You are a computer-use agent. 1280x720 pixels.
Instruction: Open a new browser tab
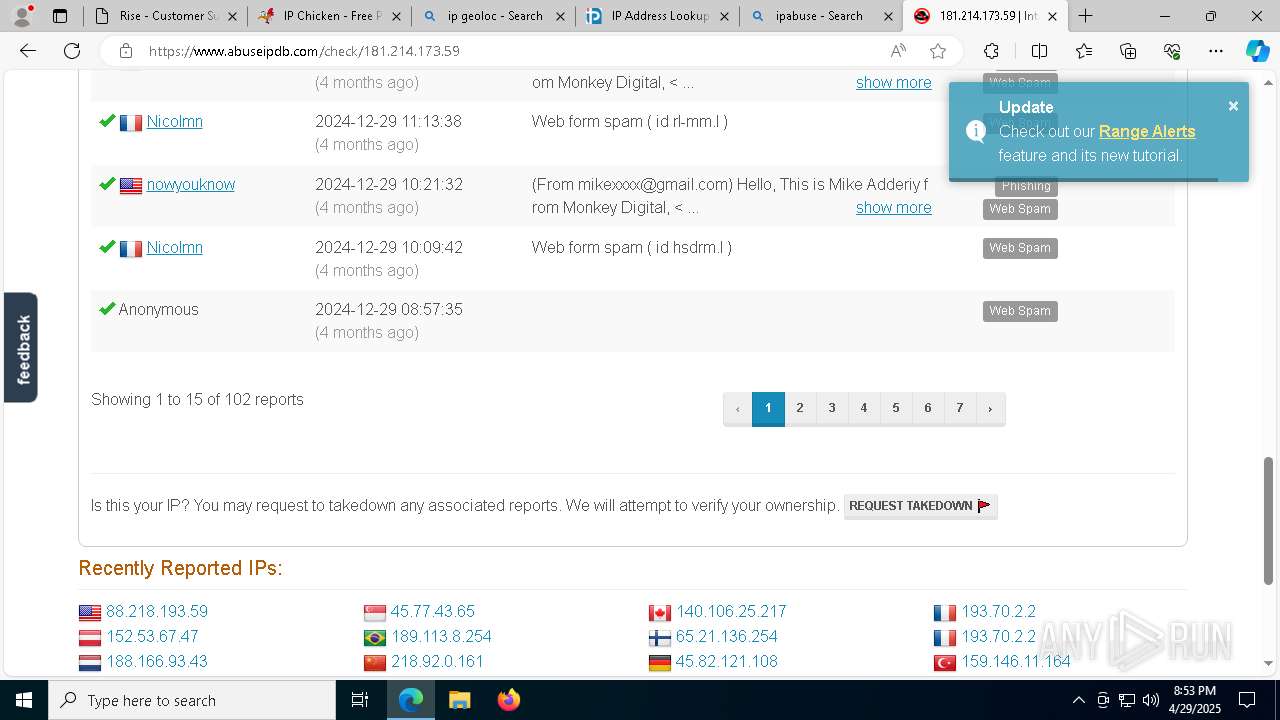point(1085,16)
